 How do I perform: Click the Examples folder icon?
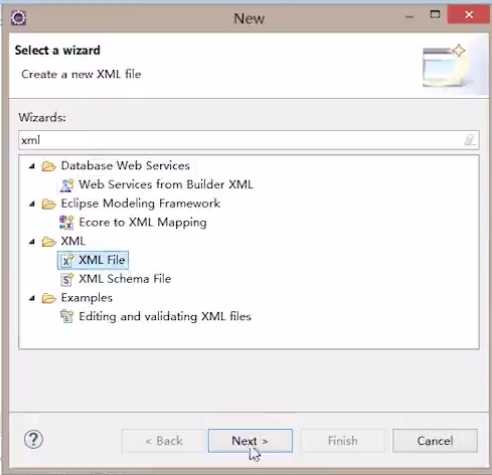[49, 298]
